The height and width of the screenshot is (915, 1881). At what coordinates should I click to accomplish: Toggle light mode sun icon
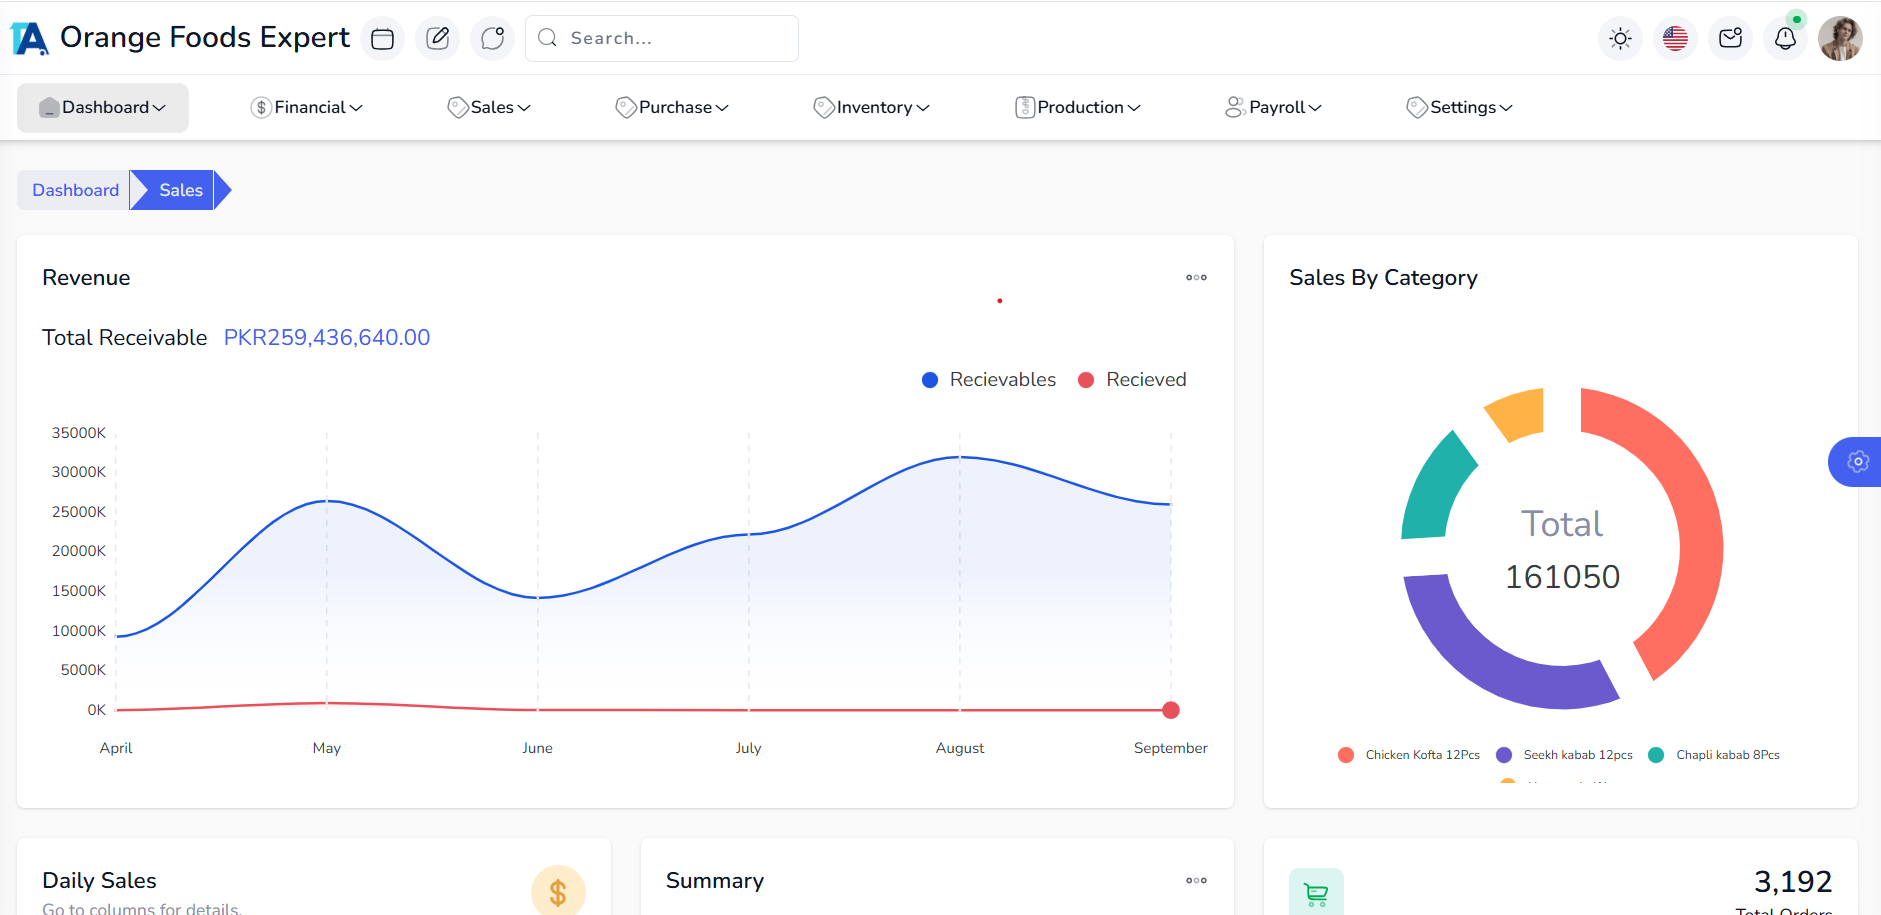(x=1620, y=39)
